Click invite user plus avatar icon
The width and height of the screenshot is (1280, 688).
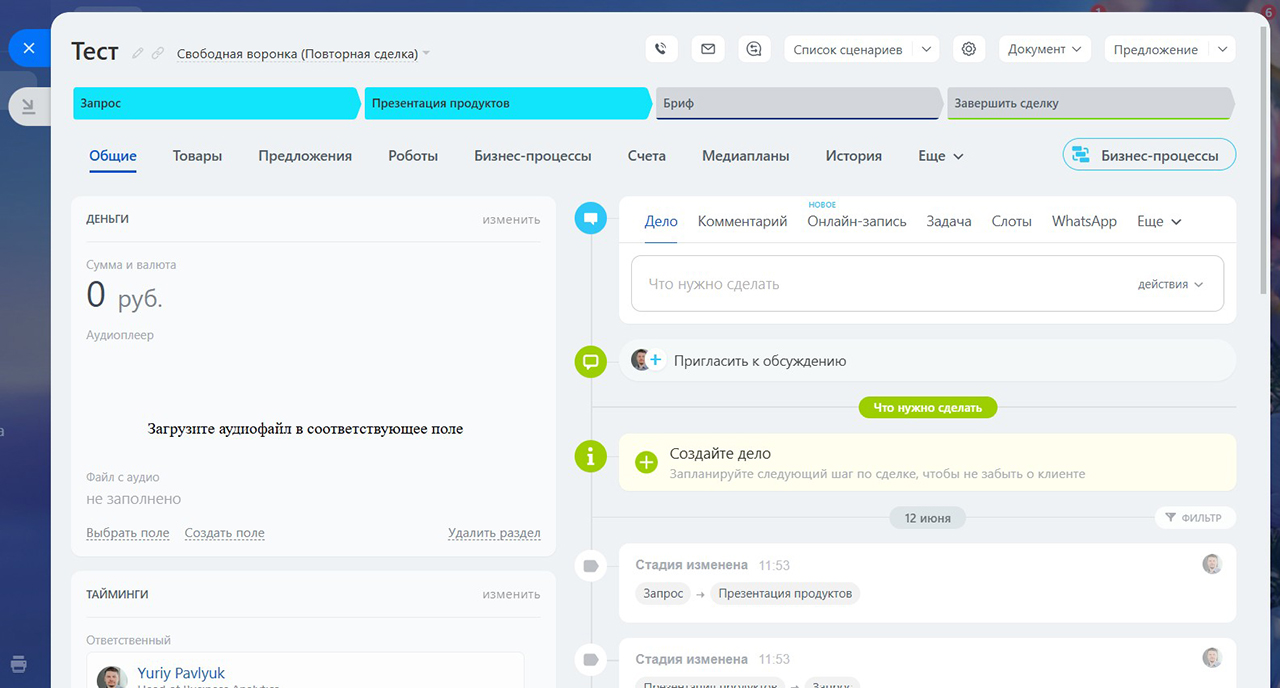click(x=648, y=360)
